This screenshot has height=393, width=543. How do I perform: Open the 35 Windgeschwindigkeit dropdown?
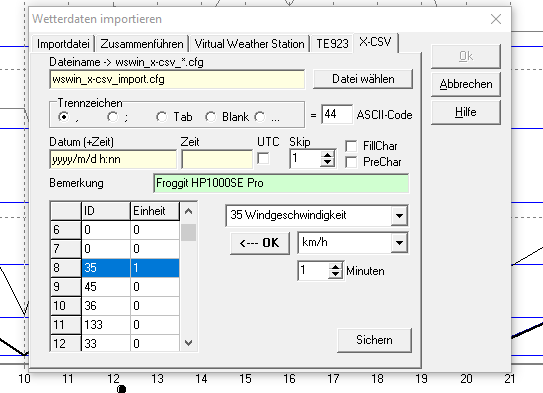click(399, 216)
